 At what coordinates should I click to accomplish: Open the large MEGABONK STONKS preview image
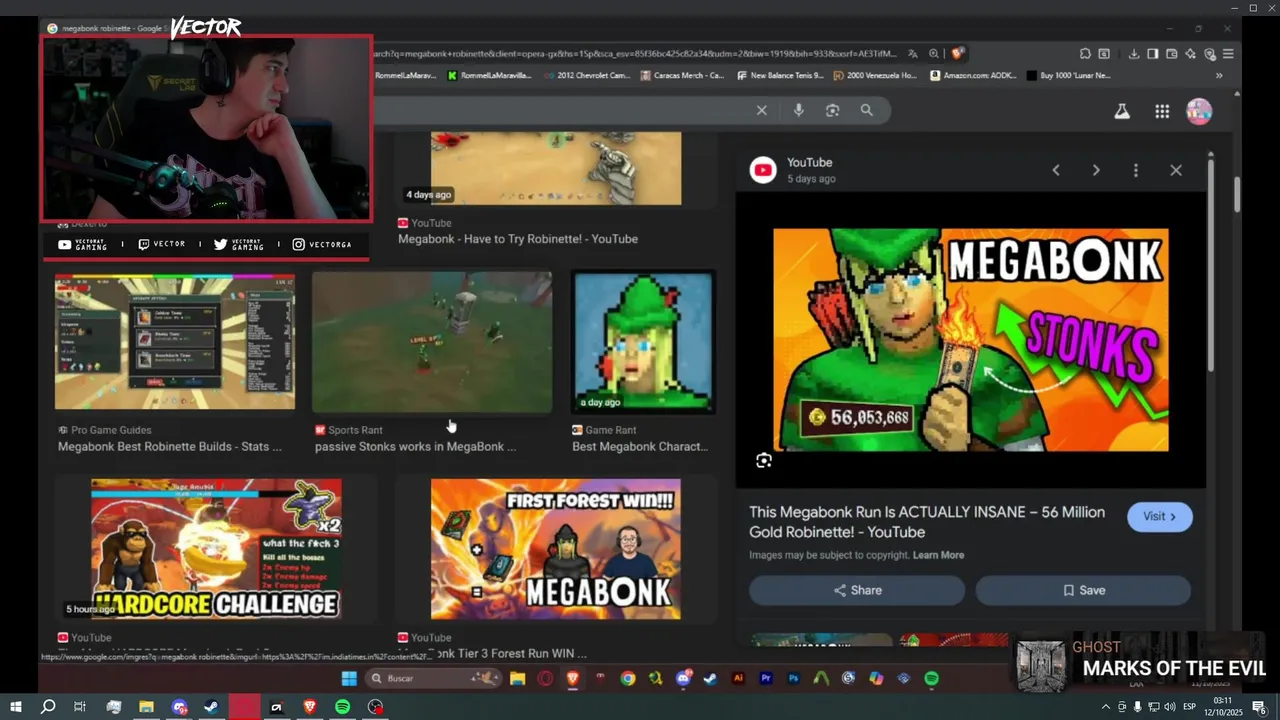[x=970, y=340]
